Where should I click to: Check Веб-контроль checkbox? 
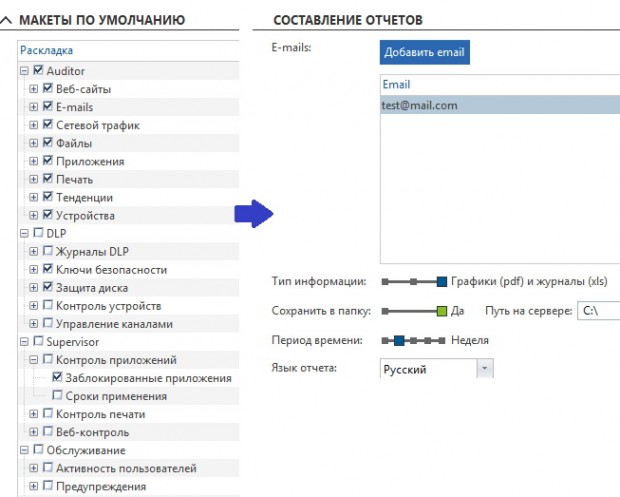(x=48, y=431)
